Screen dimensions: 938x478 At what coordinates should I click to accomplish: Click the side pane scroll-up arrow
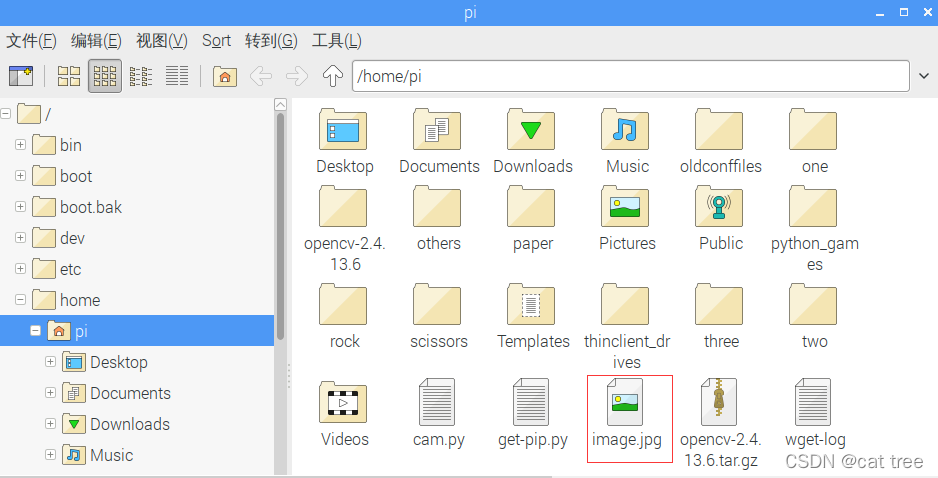(280, 105)
